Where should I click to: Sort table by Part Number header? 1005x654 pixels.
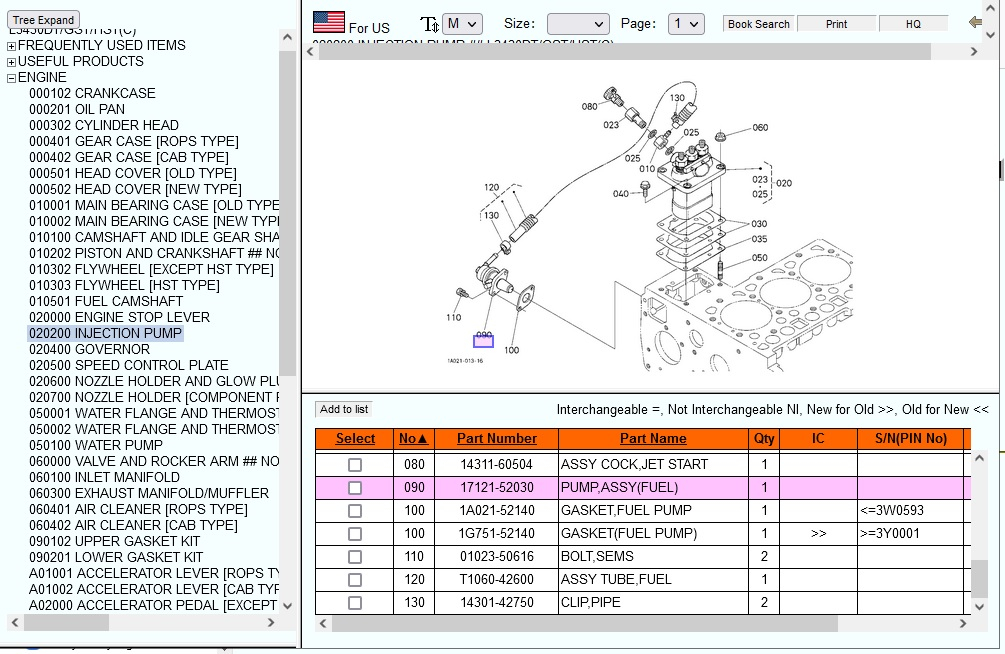(497, 439)
